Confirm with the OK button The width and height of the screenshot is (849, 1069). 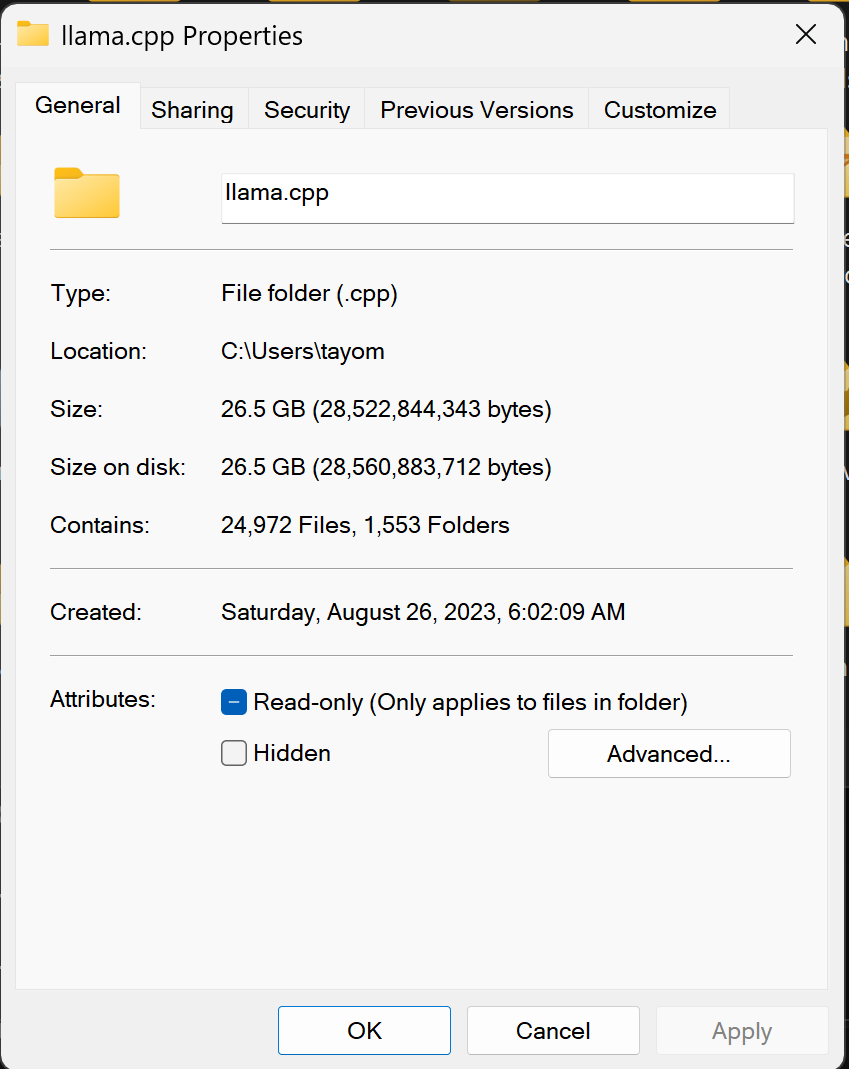(364, 1030)
